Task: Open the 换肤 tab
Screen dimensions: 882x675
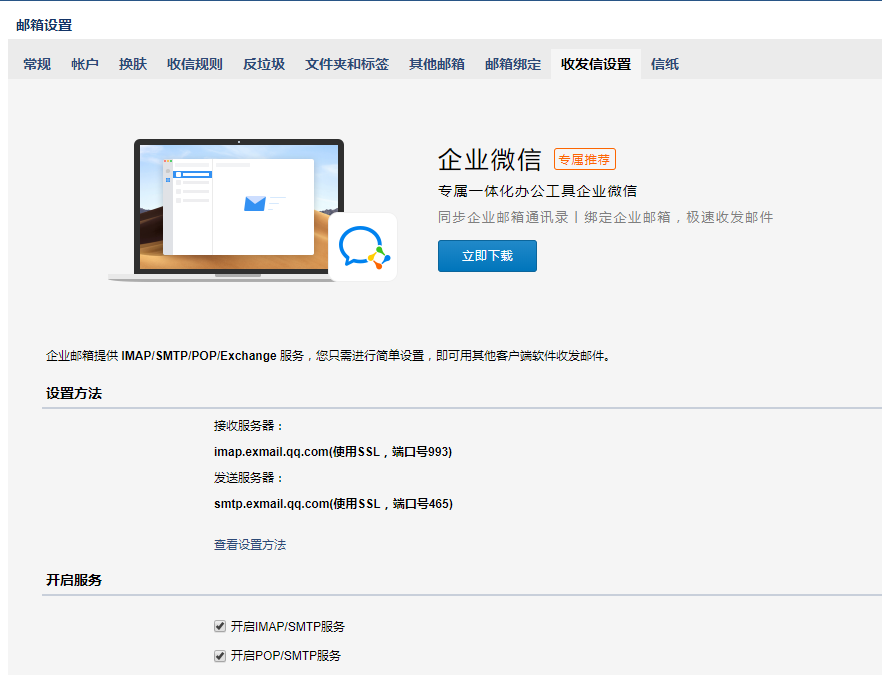Action: pyautogui.click(x=133, y=64)
